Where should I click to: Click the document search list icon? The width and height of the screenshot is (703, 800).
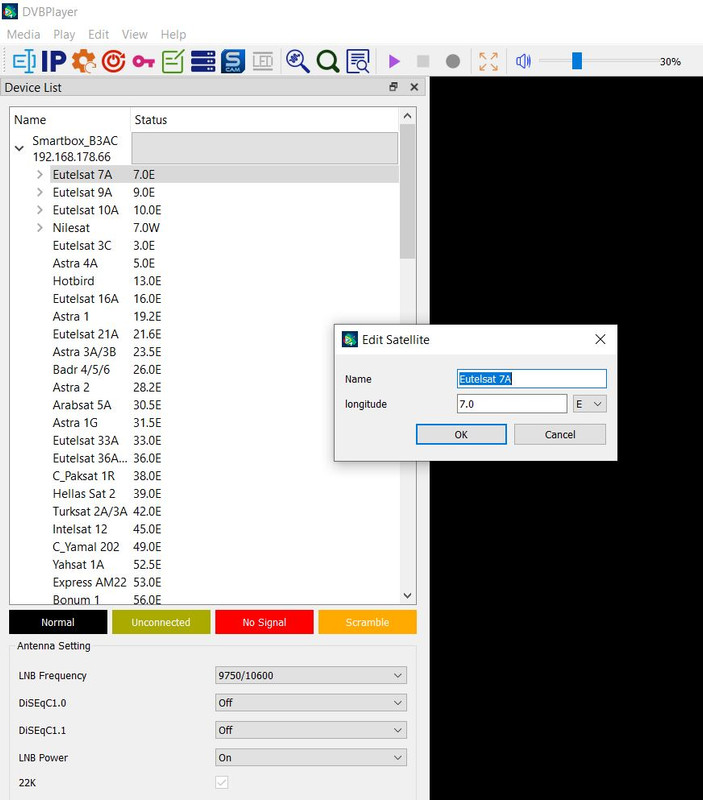358,61
